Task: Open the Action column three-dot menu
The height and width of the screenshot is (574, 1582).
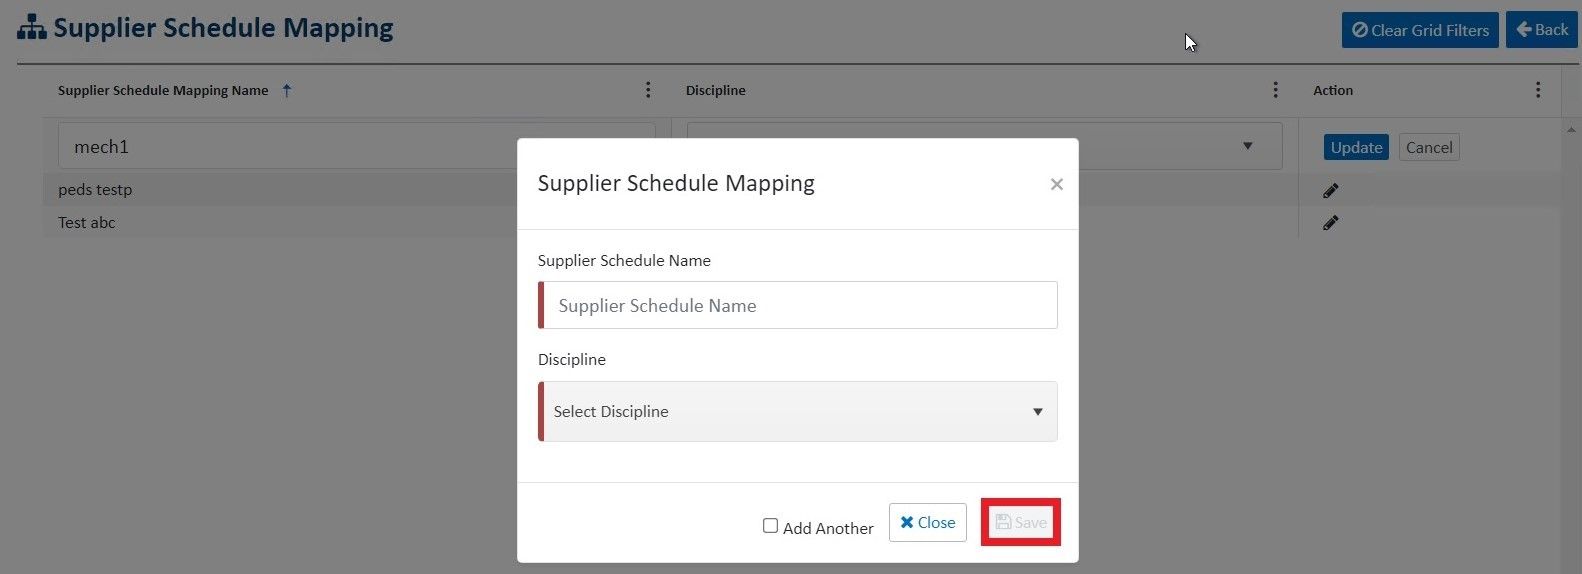Action: pyautogui.click(x=1537, y=90)
